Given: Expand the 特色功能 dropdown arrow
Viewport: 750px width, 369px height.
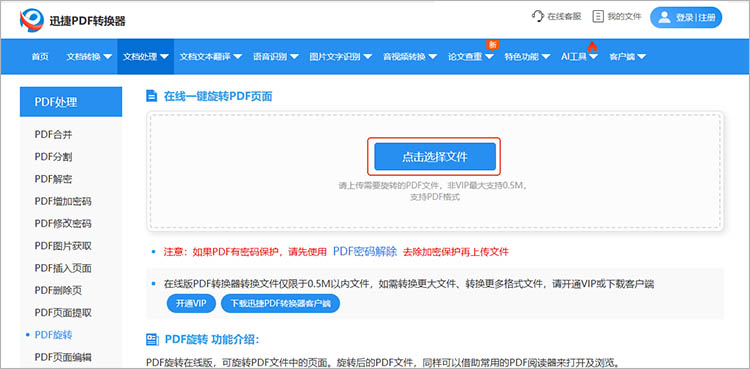Looking at the screenshot, I should click(546, 56).
